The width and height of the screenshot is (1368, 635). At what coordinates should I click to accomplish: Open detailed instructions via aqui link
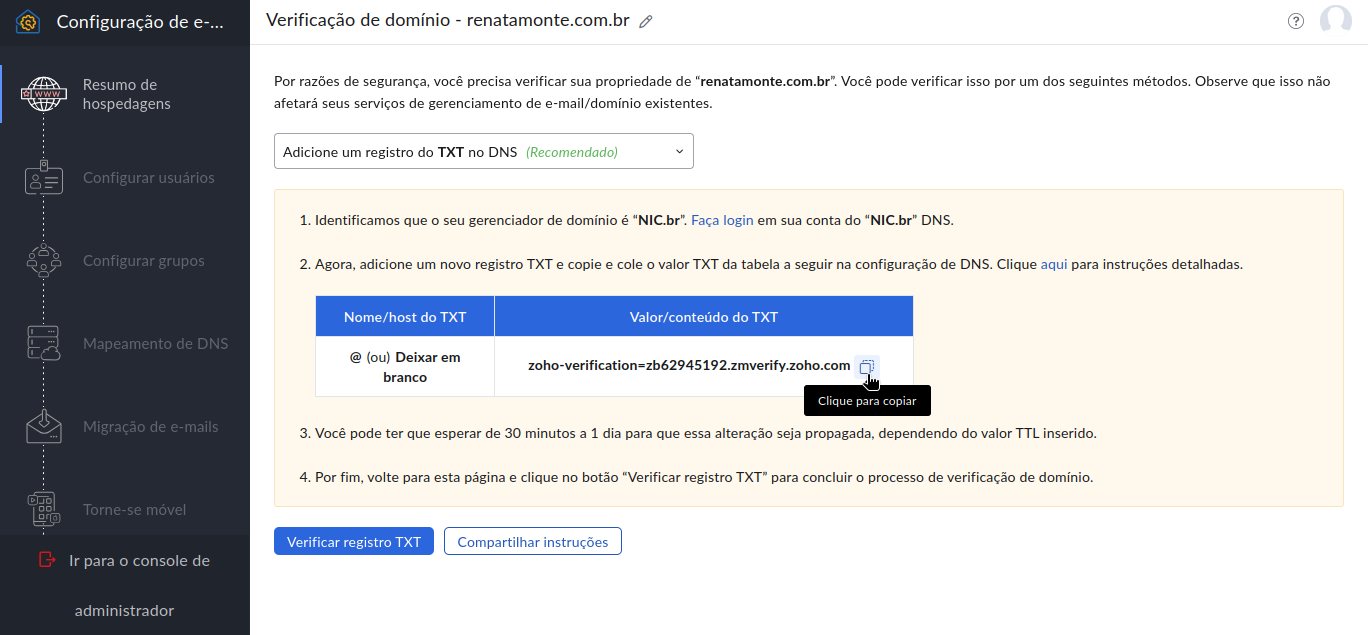pyautogui.click(x=1054, y=265)
